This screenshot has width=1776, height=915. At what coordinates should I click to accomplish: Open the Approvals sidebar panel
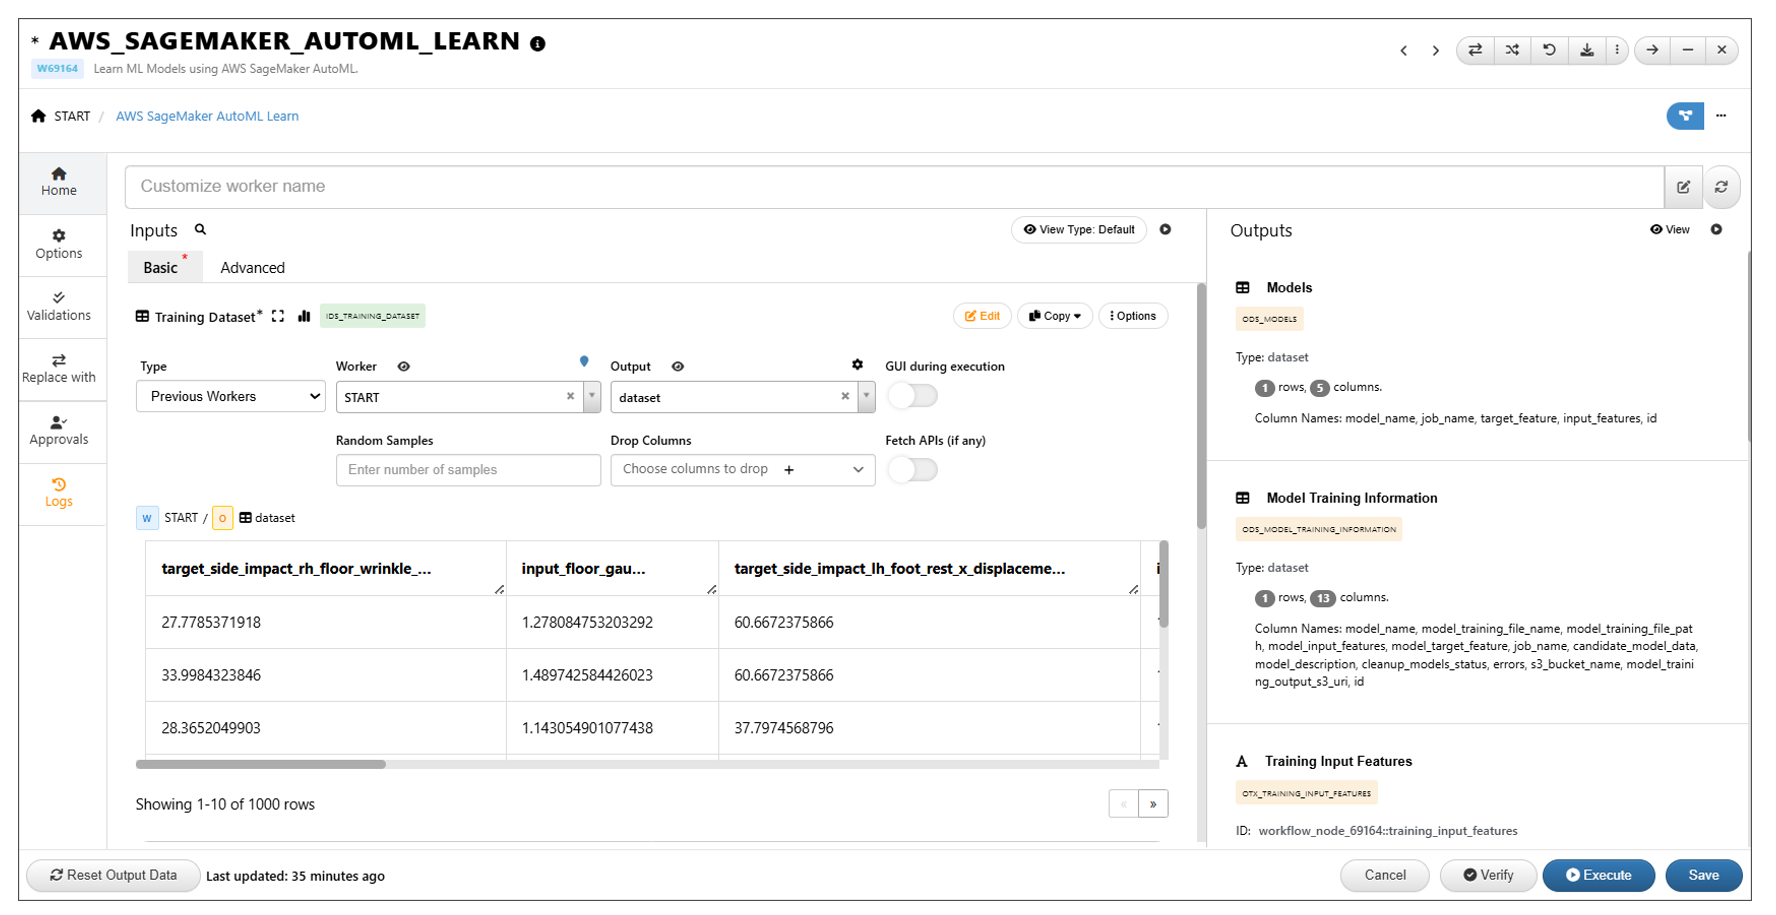click(x=59, y=431)
